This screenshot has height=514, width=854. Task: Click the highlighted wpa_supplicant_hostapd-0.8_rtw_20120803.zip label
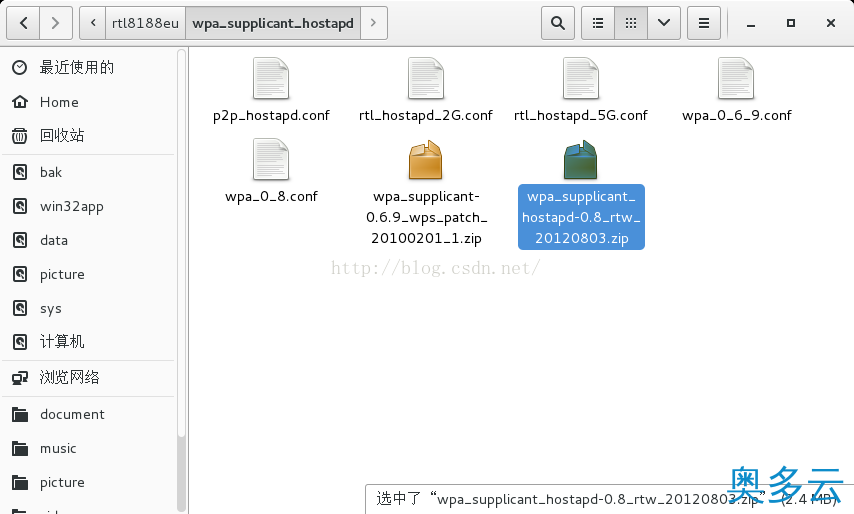[x=581, y=217]
